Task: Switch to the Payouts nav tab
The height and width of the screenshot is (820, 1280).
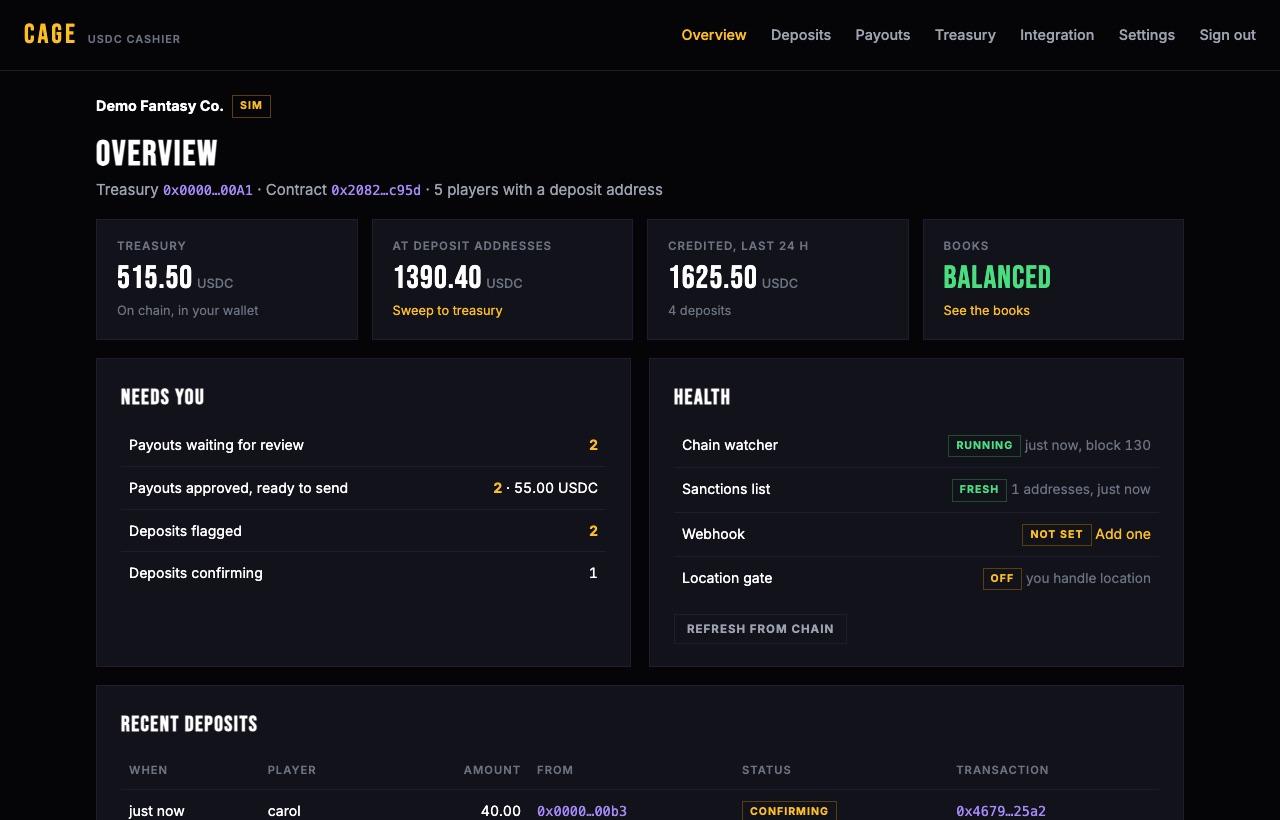Action: click(883, 35)
